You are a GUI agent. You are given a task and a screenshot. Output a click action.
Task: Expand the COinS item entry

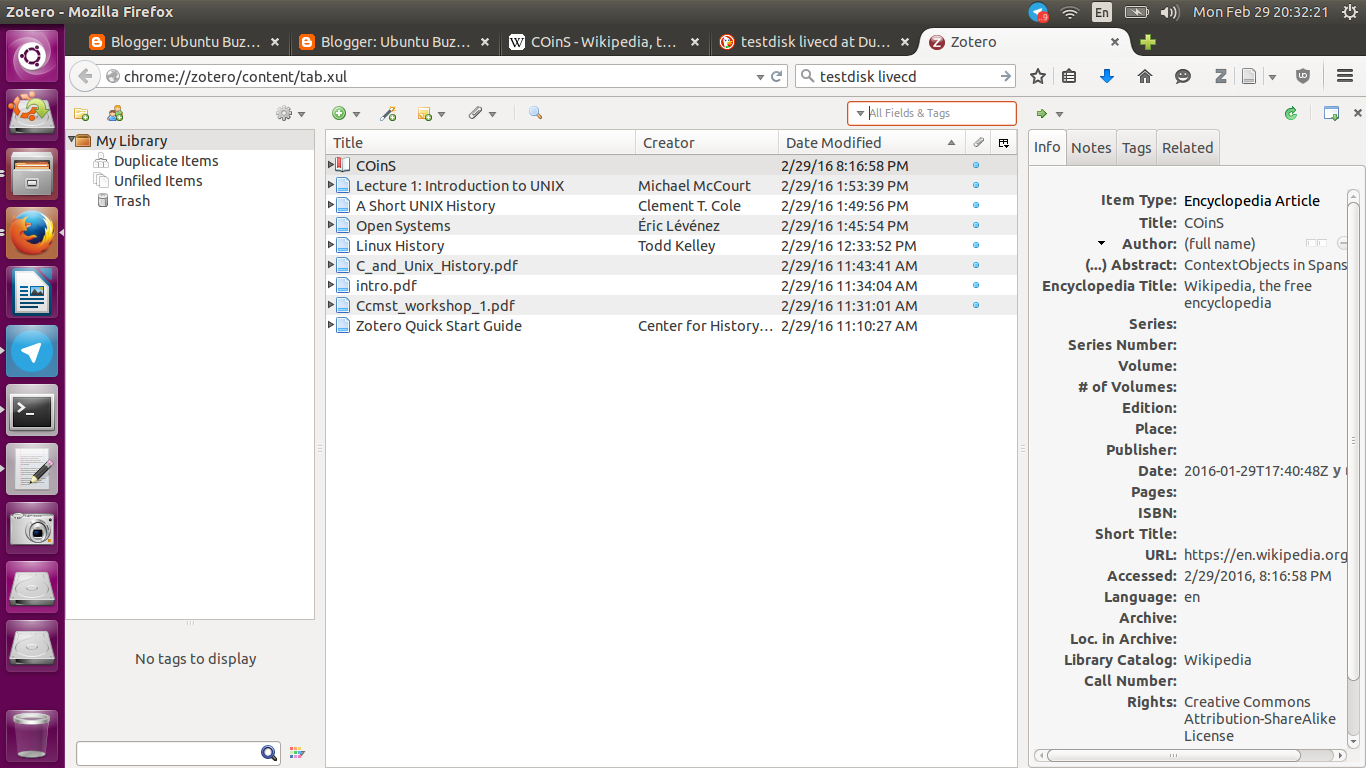coord(331,165)
